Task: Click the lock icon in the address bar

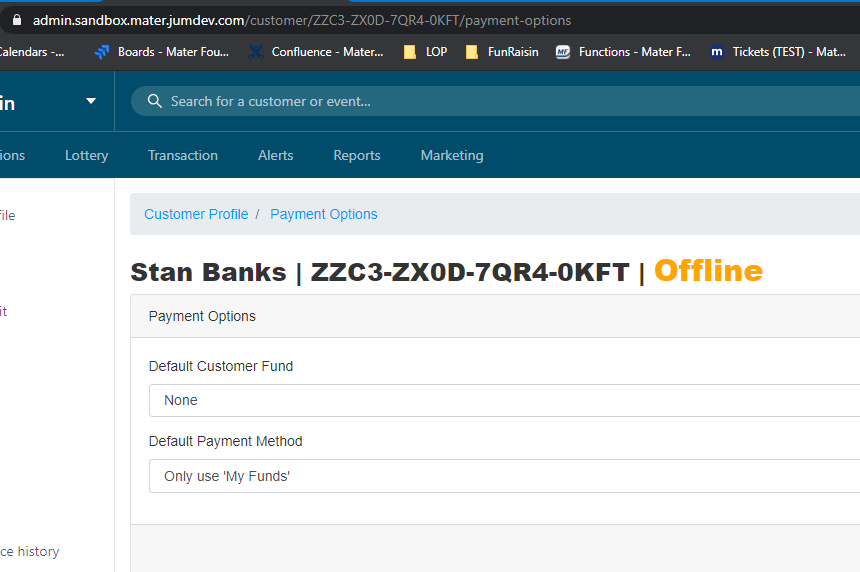Action: pos(16,20)
